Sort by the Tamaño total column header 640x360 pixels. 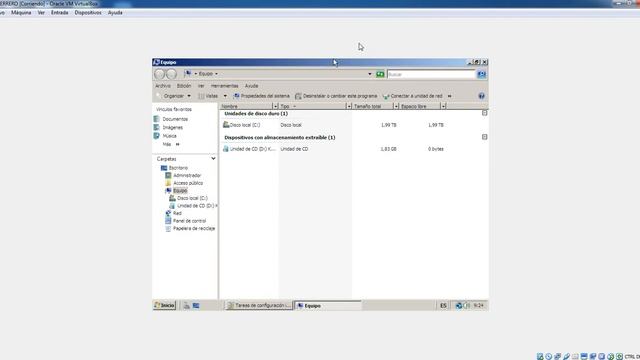click(x=372, y=106)
